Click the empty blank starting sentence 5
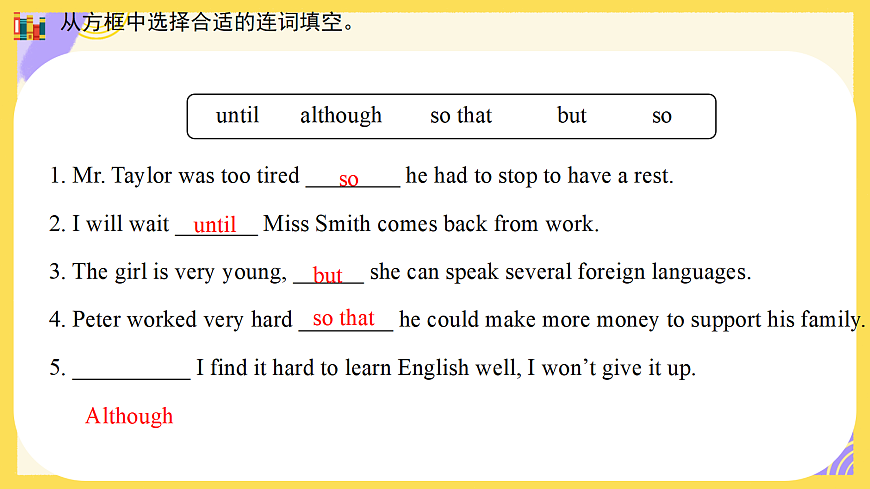The height and width of the screenshot is (489, 870). point(131,369)
